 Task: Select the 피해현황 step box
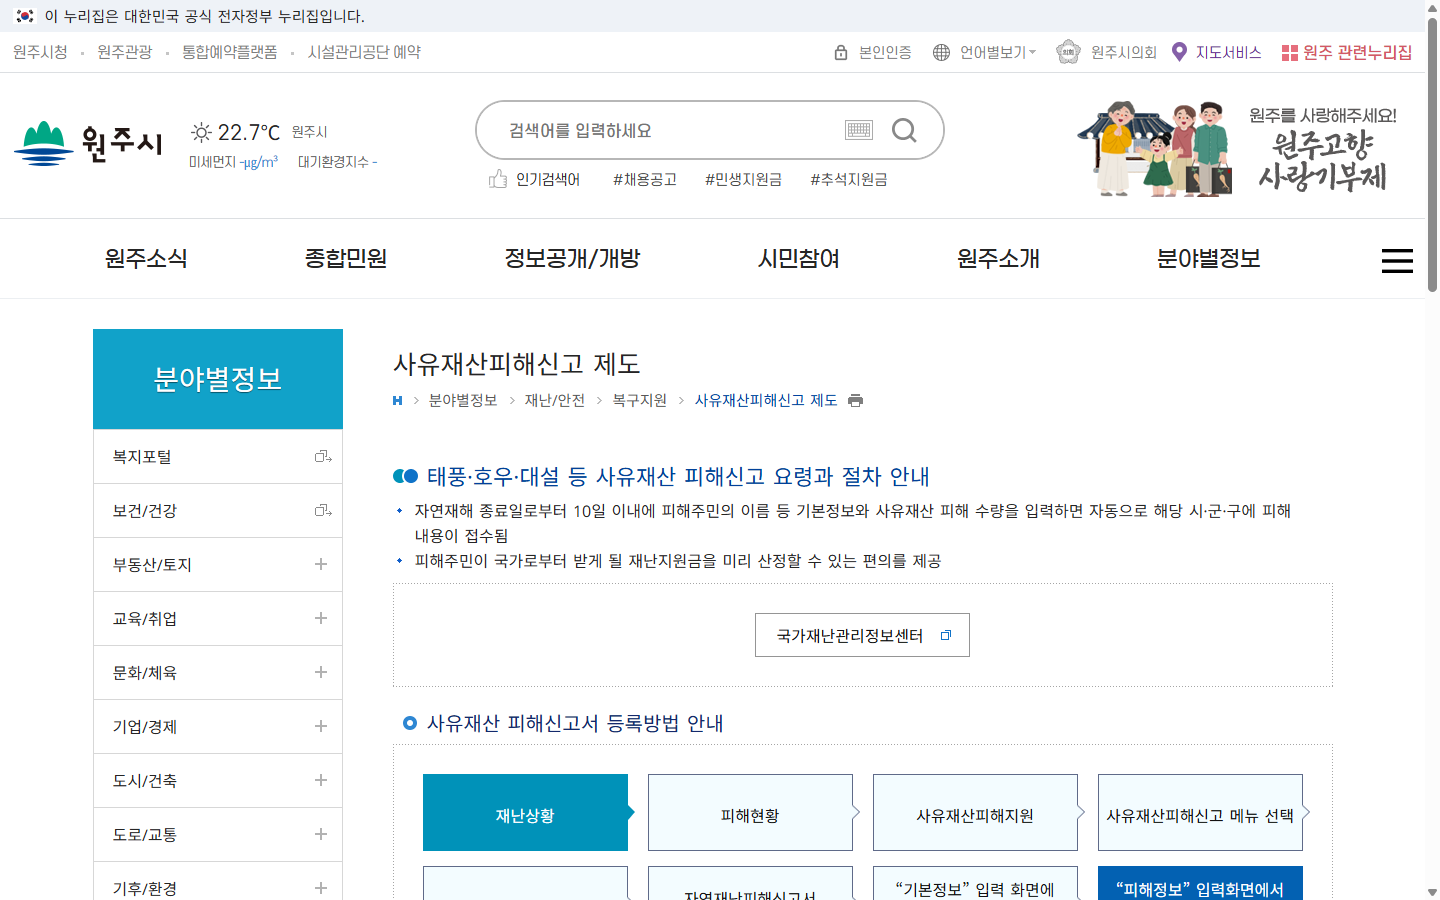point(750,812)
